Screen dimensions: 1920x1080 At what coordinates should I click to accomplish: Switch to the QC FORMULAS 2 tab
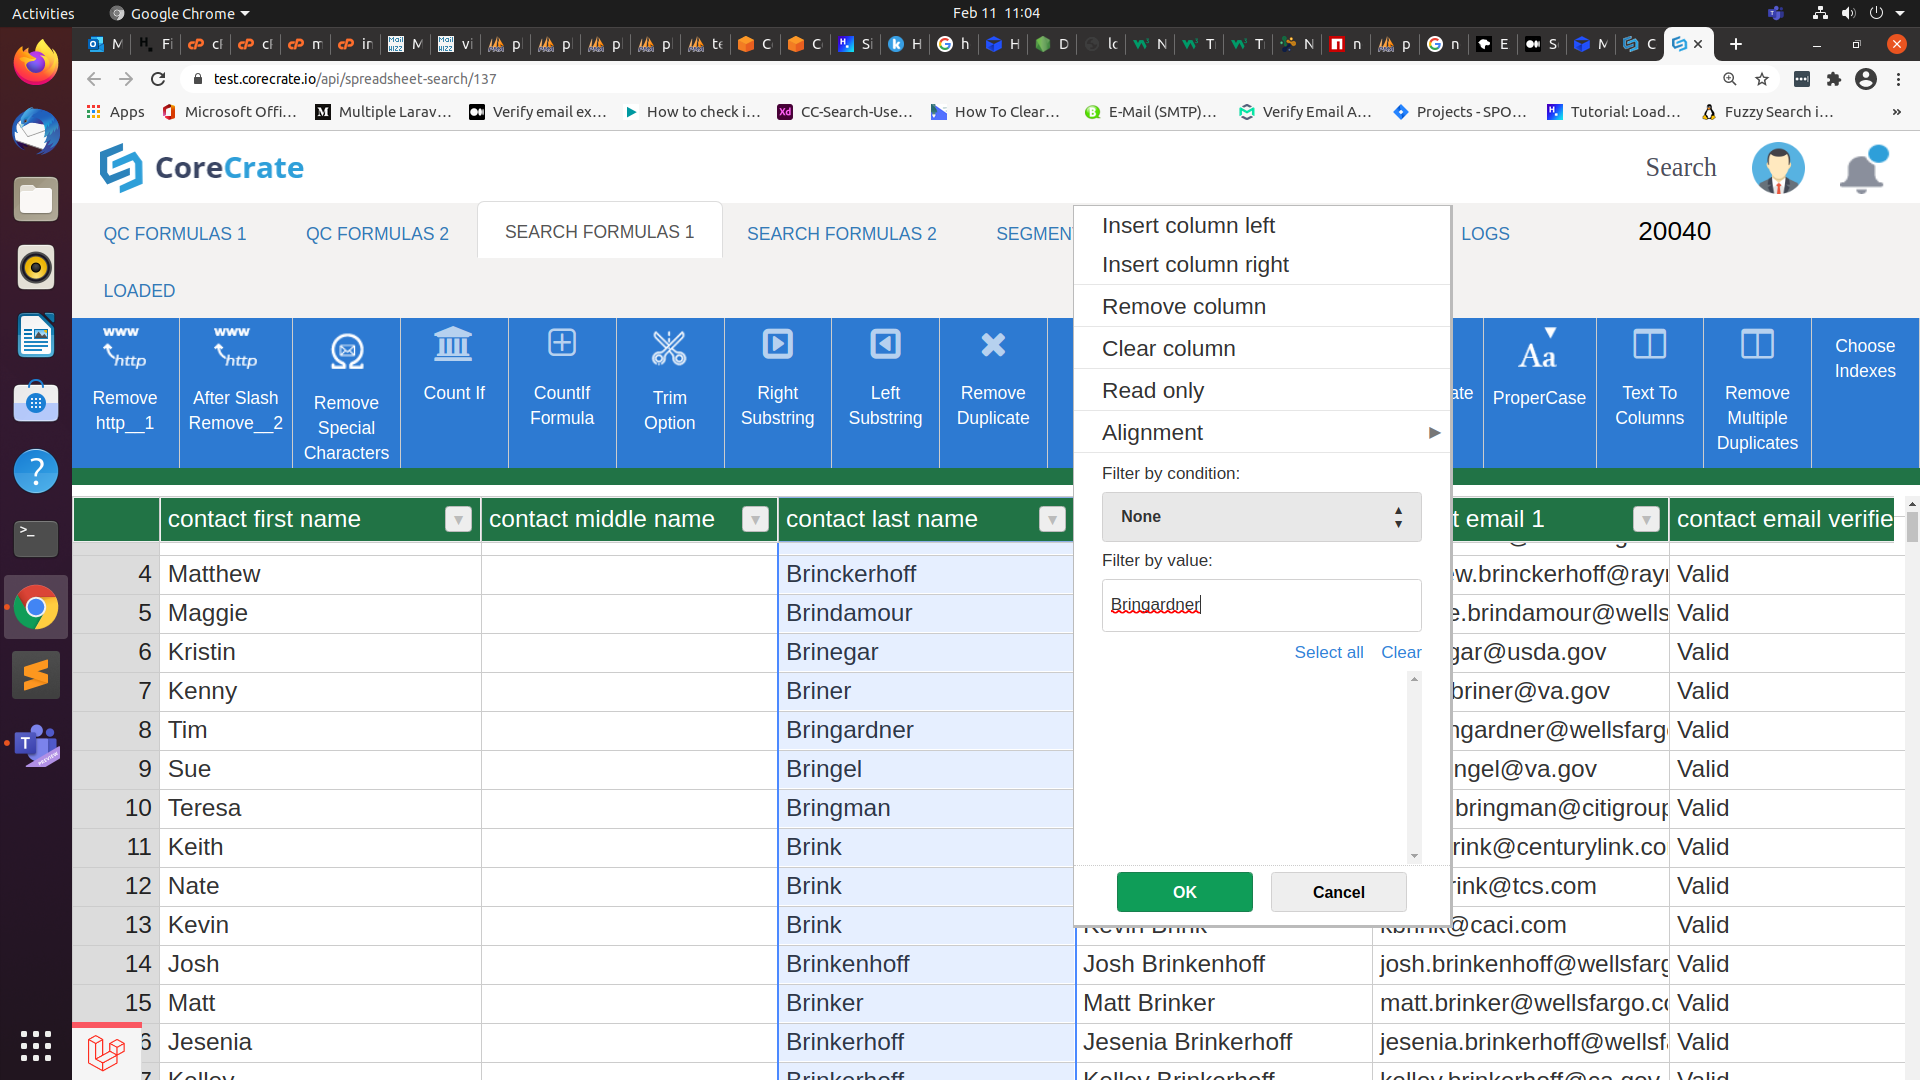(377, 234)
